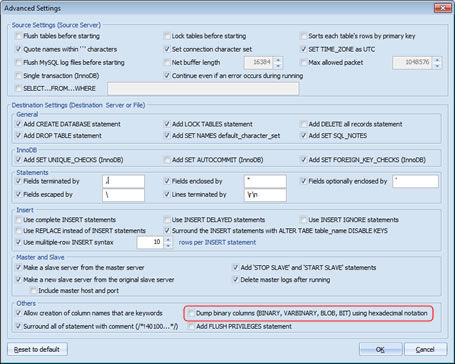455x364 pixels.
Task: Enable Net buffer length option
Action: (x=167, y=63)
